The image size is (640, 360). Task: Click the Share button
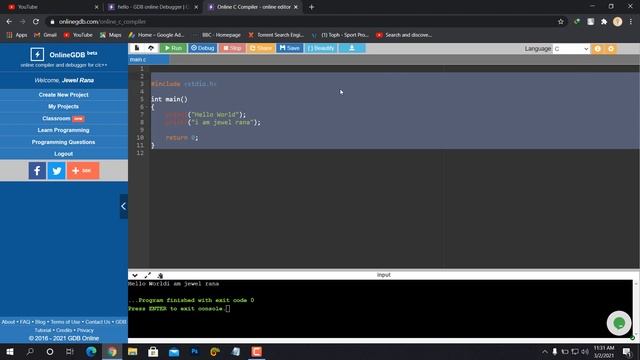coord(260,48)
